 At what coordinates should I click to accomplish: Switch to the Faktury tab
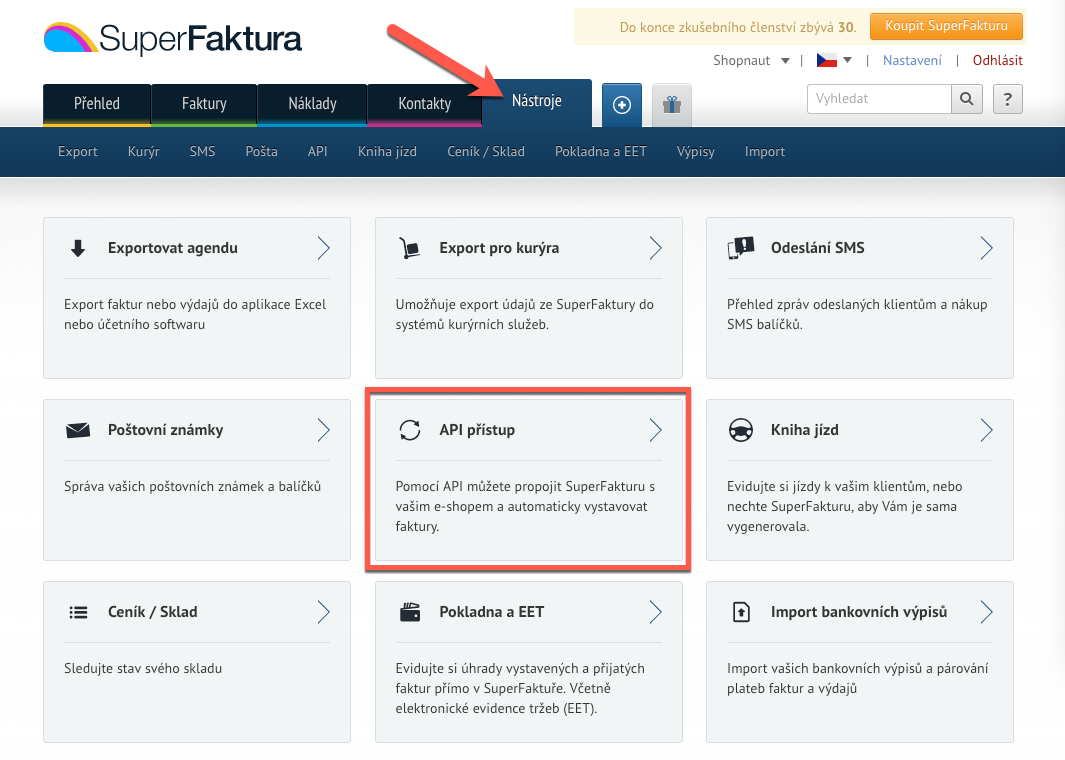(204, 103)
